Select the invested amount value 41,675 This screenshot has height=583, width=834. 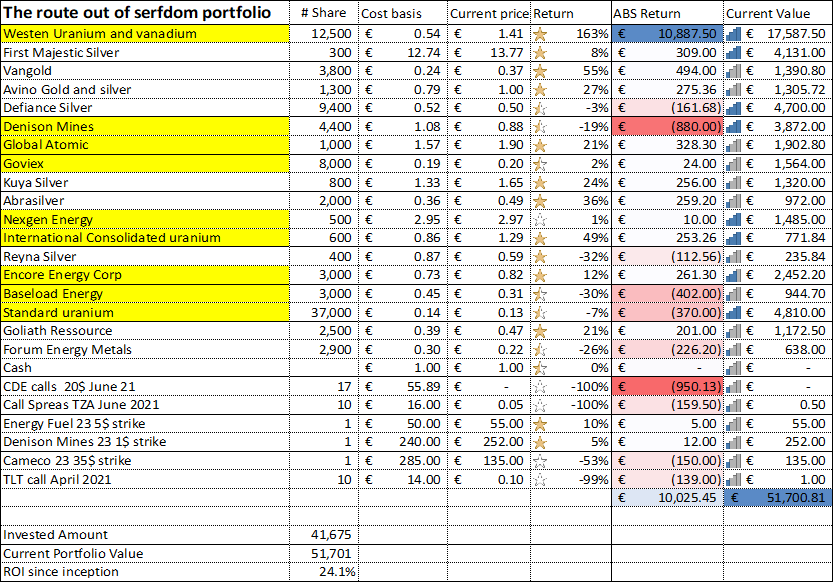coord(331,535)
